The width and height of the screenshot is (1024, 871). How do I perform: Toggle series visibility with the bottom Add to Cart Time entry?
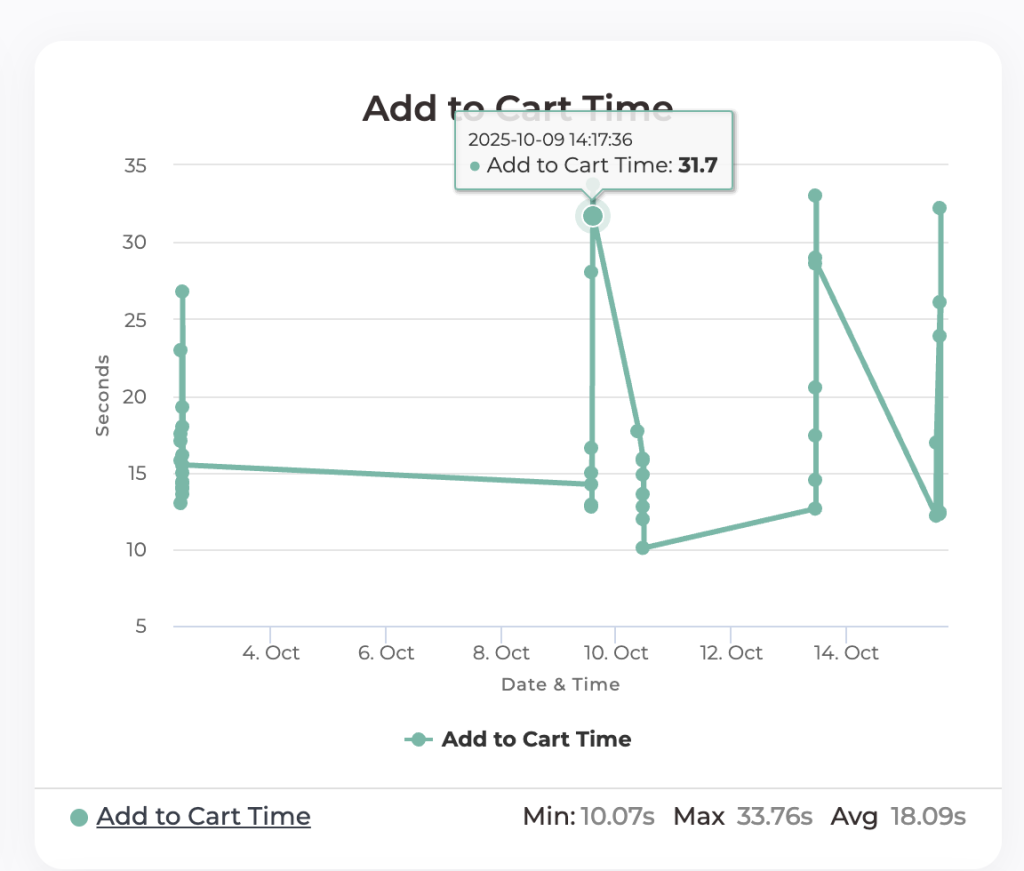(x=203, y=816)
